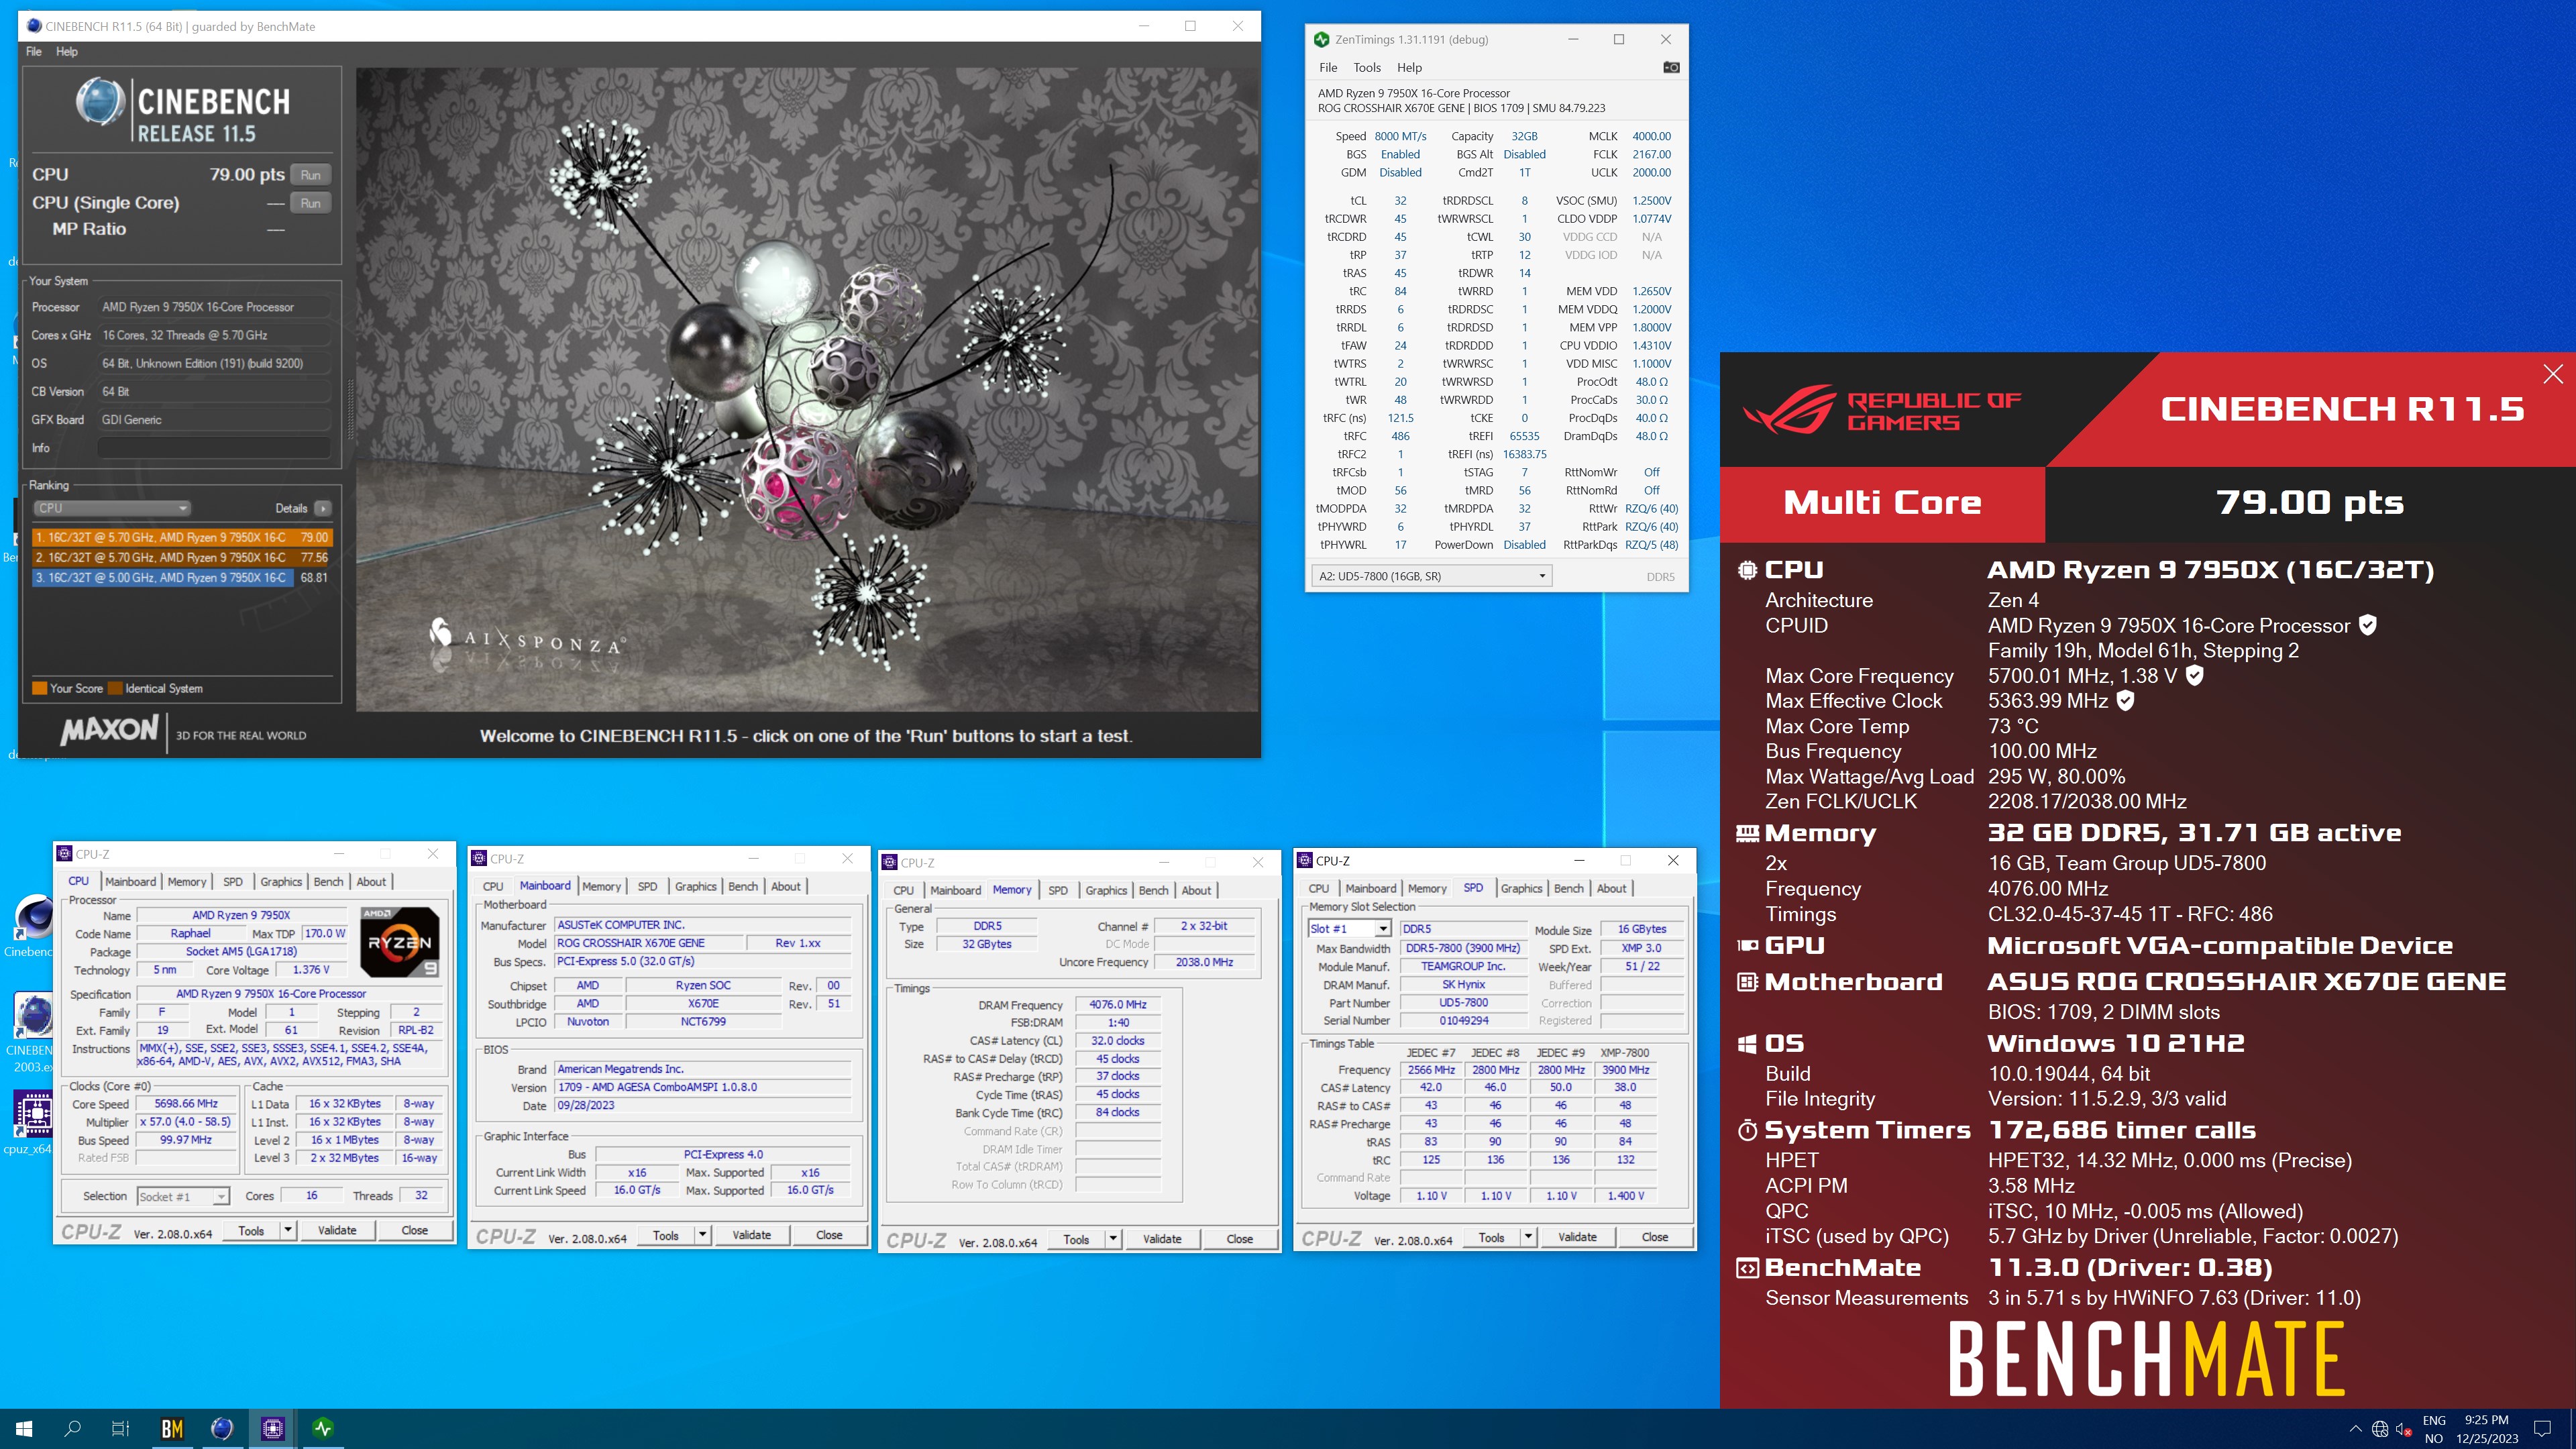
Task: Open ZenTimings Tools menu
Action: pyautogui.click(x=1367, y=67)
